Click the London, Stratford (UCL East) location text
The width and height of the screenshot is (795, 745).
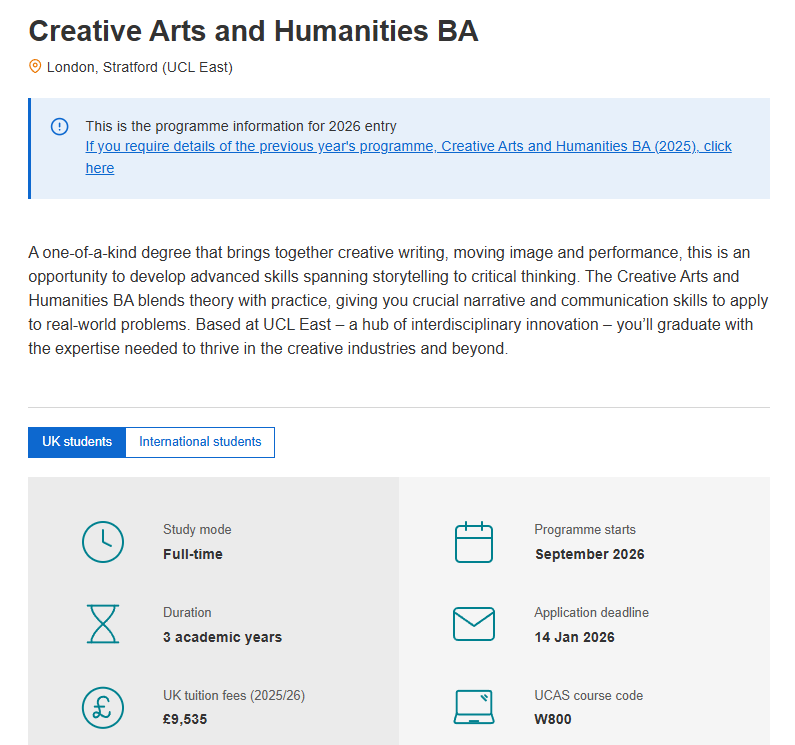139,68
